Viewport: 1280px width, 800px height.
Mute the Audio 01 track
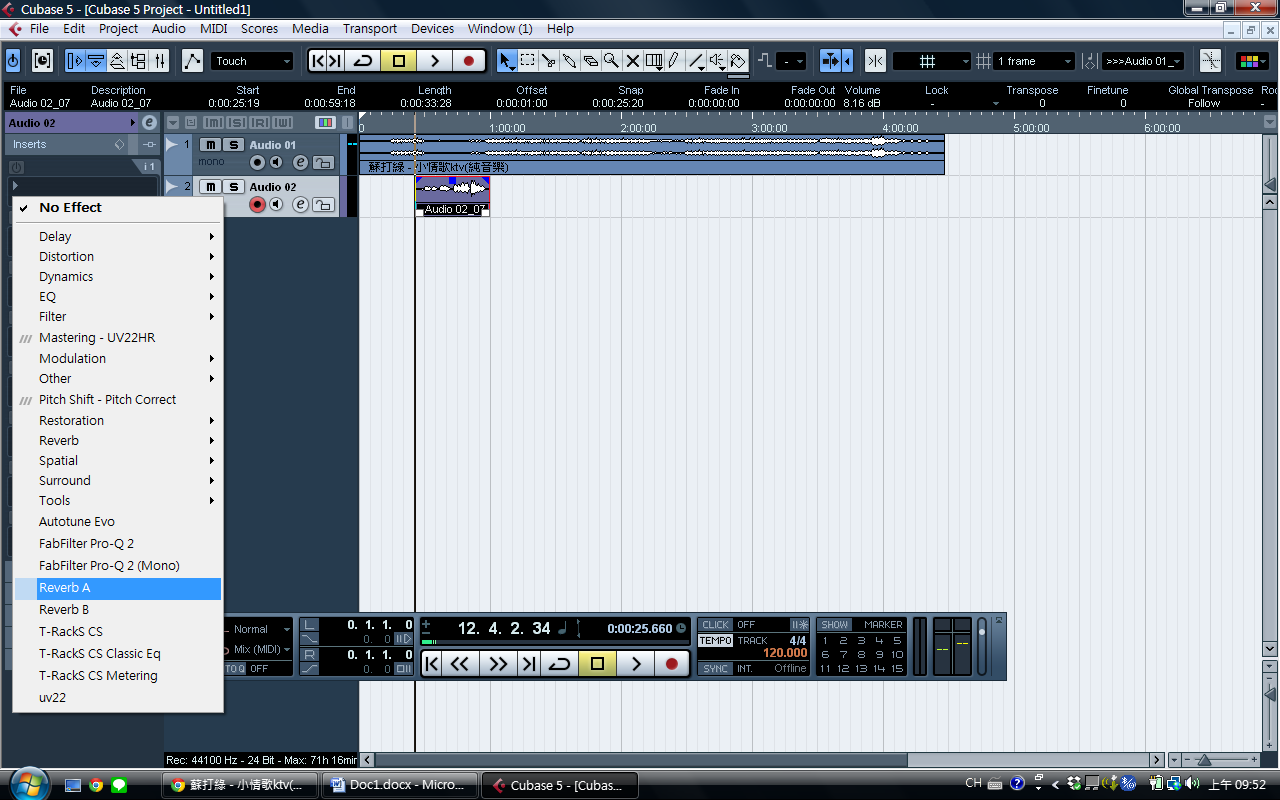pos(209,145)
